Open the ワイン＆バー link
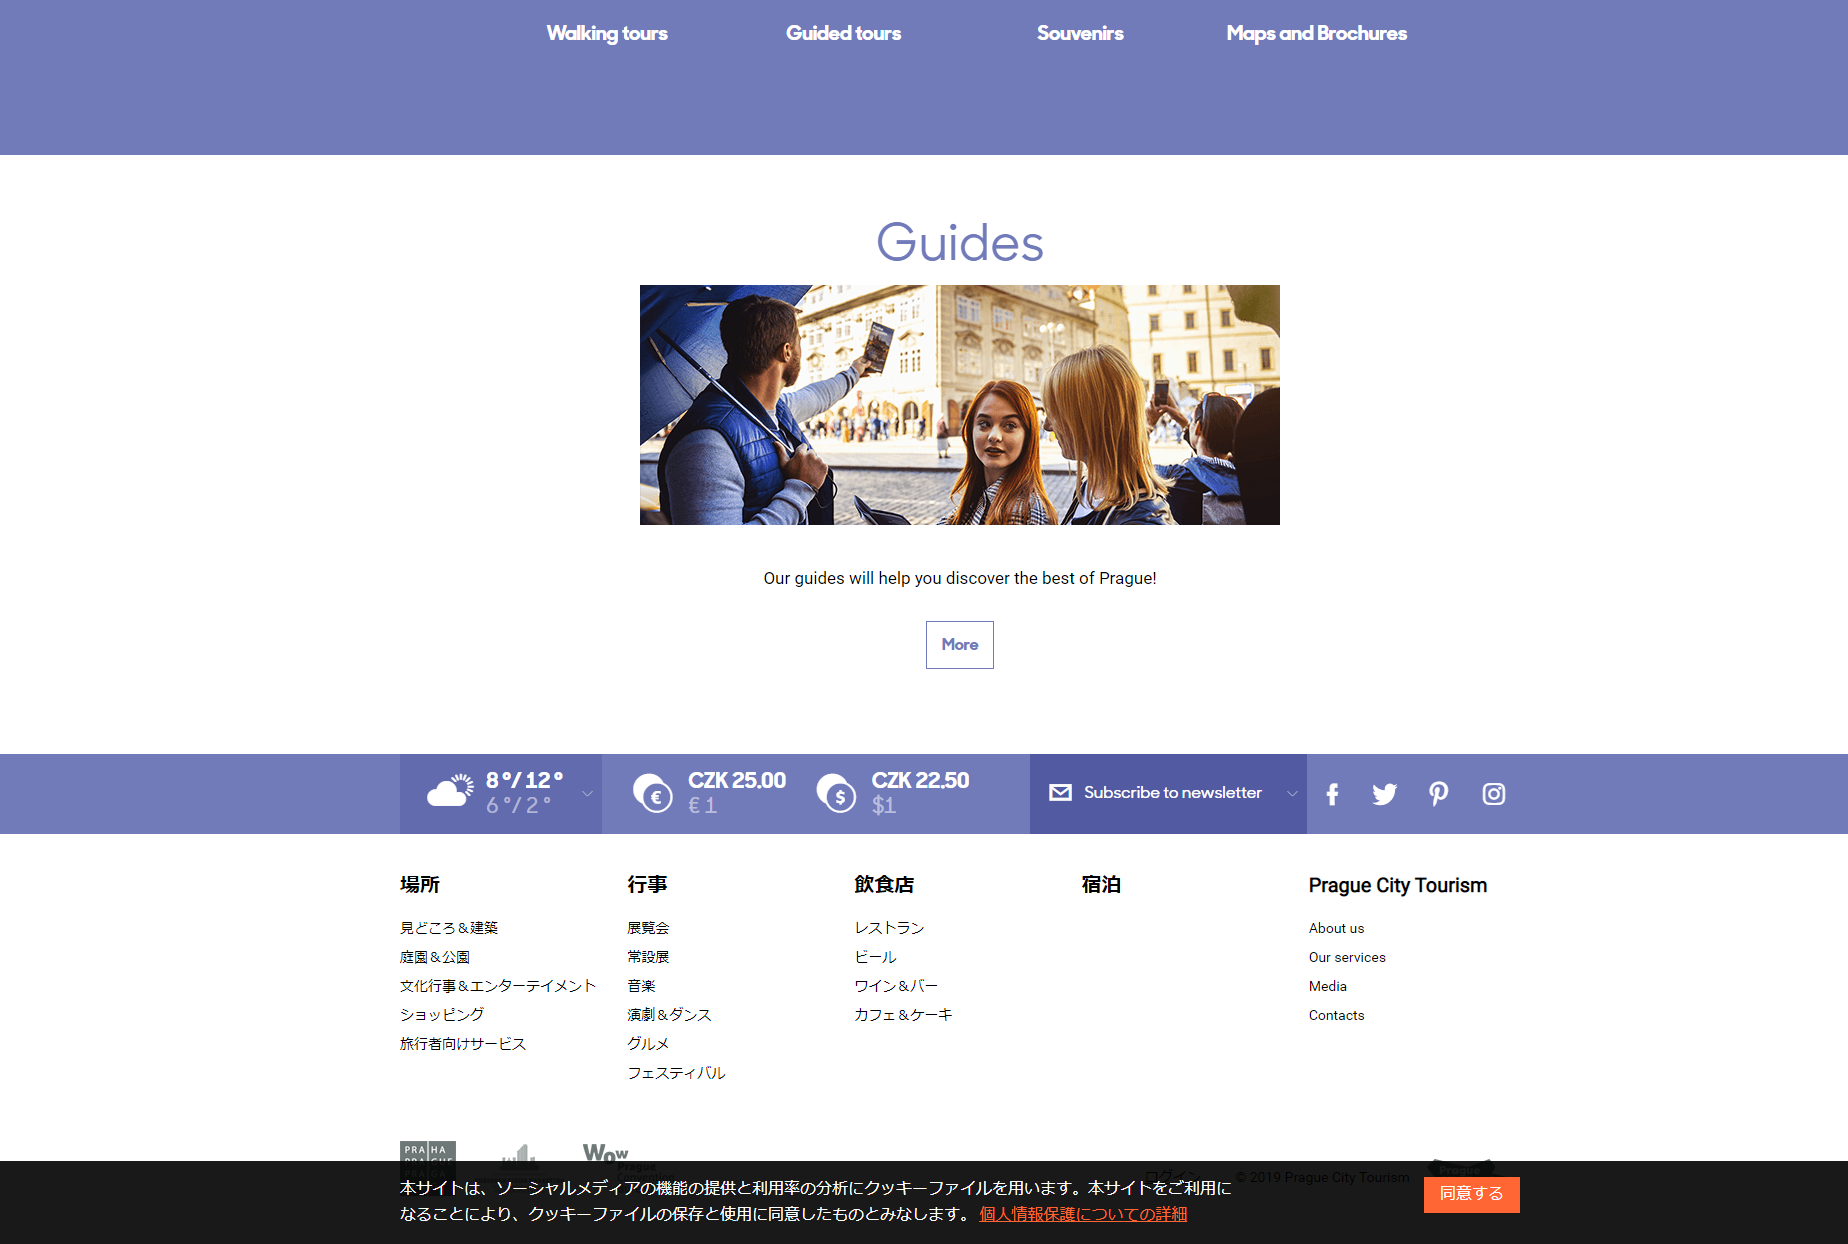The image size is (1848, 1244). click(896, 986)
